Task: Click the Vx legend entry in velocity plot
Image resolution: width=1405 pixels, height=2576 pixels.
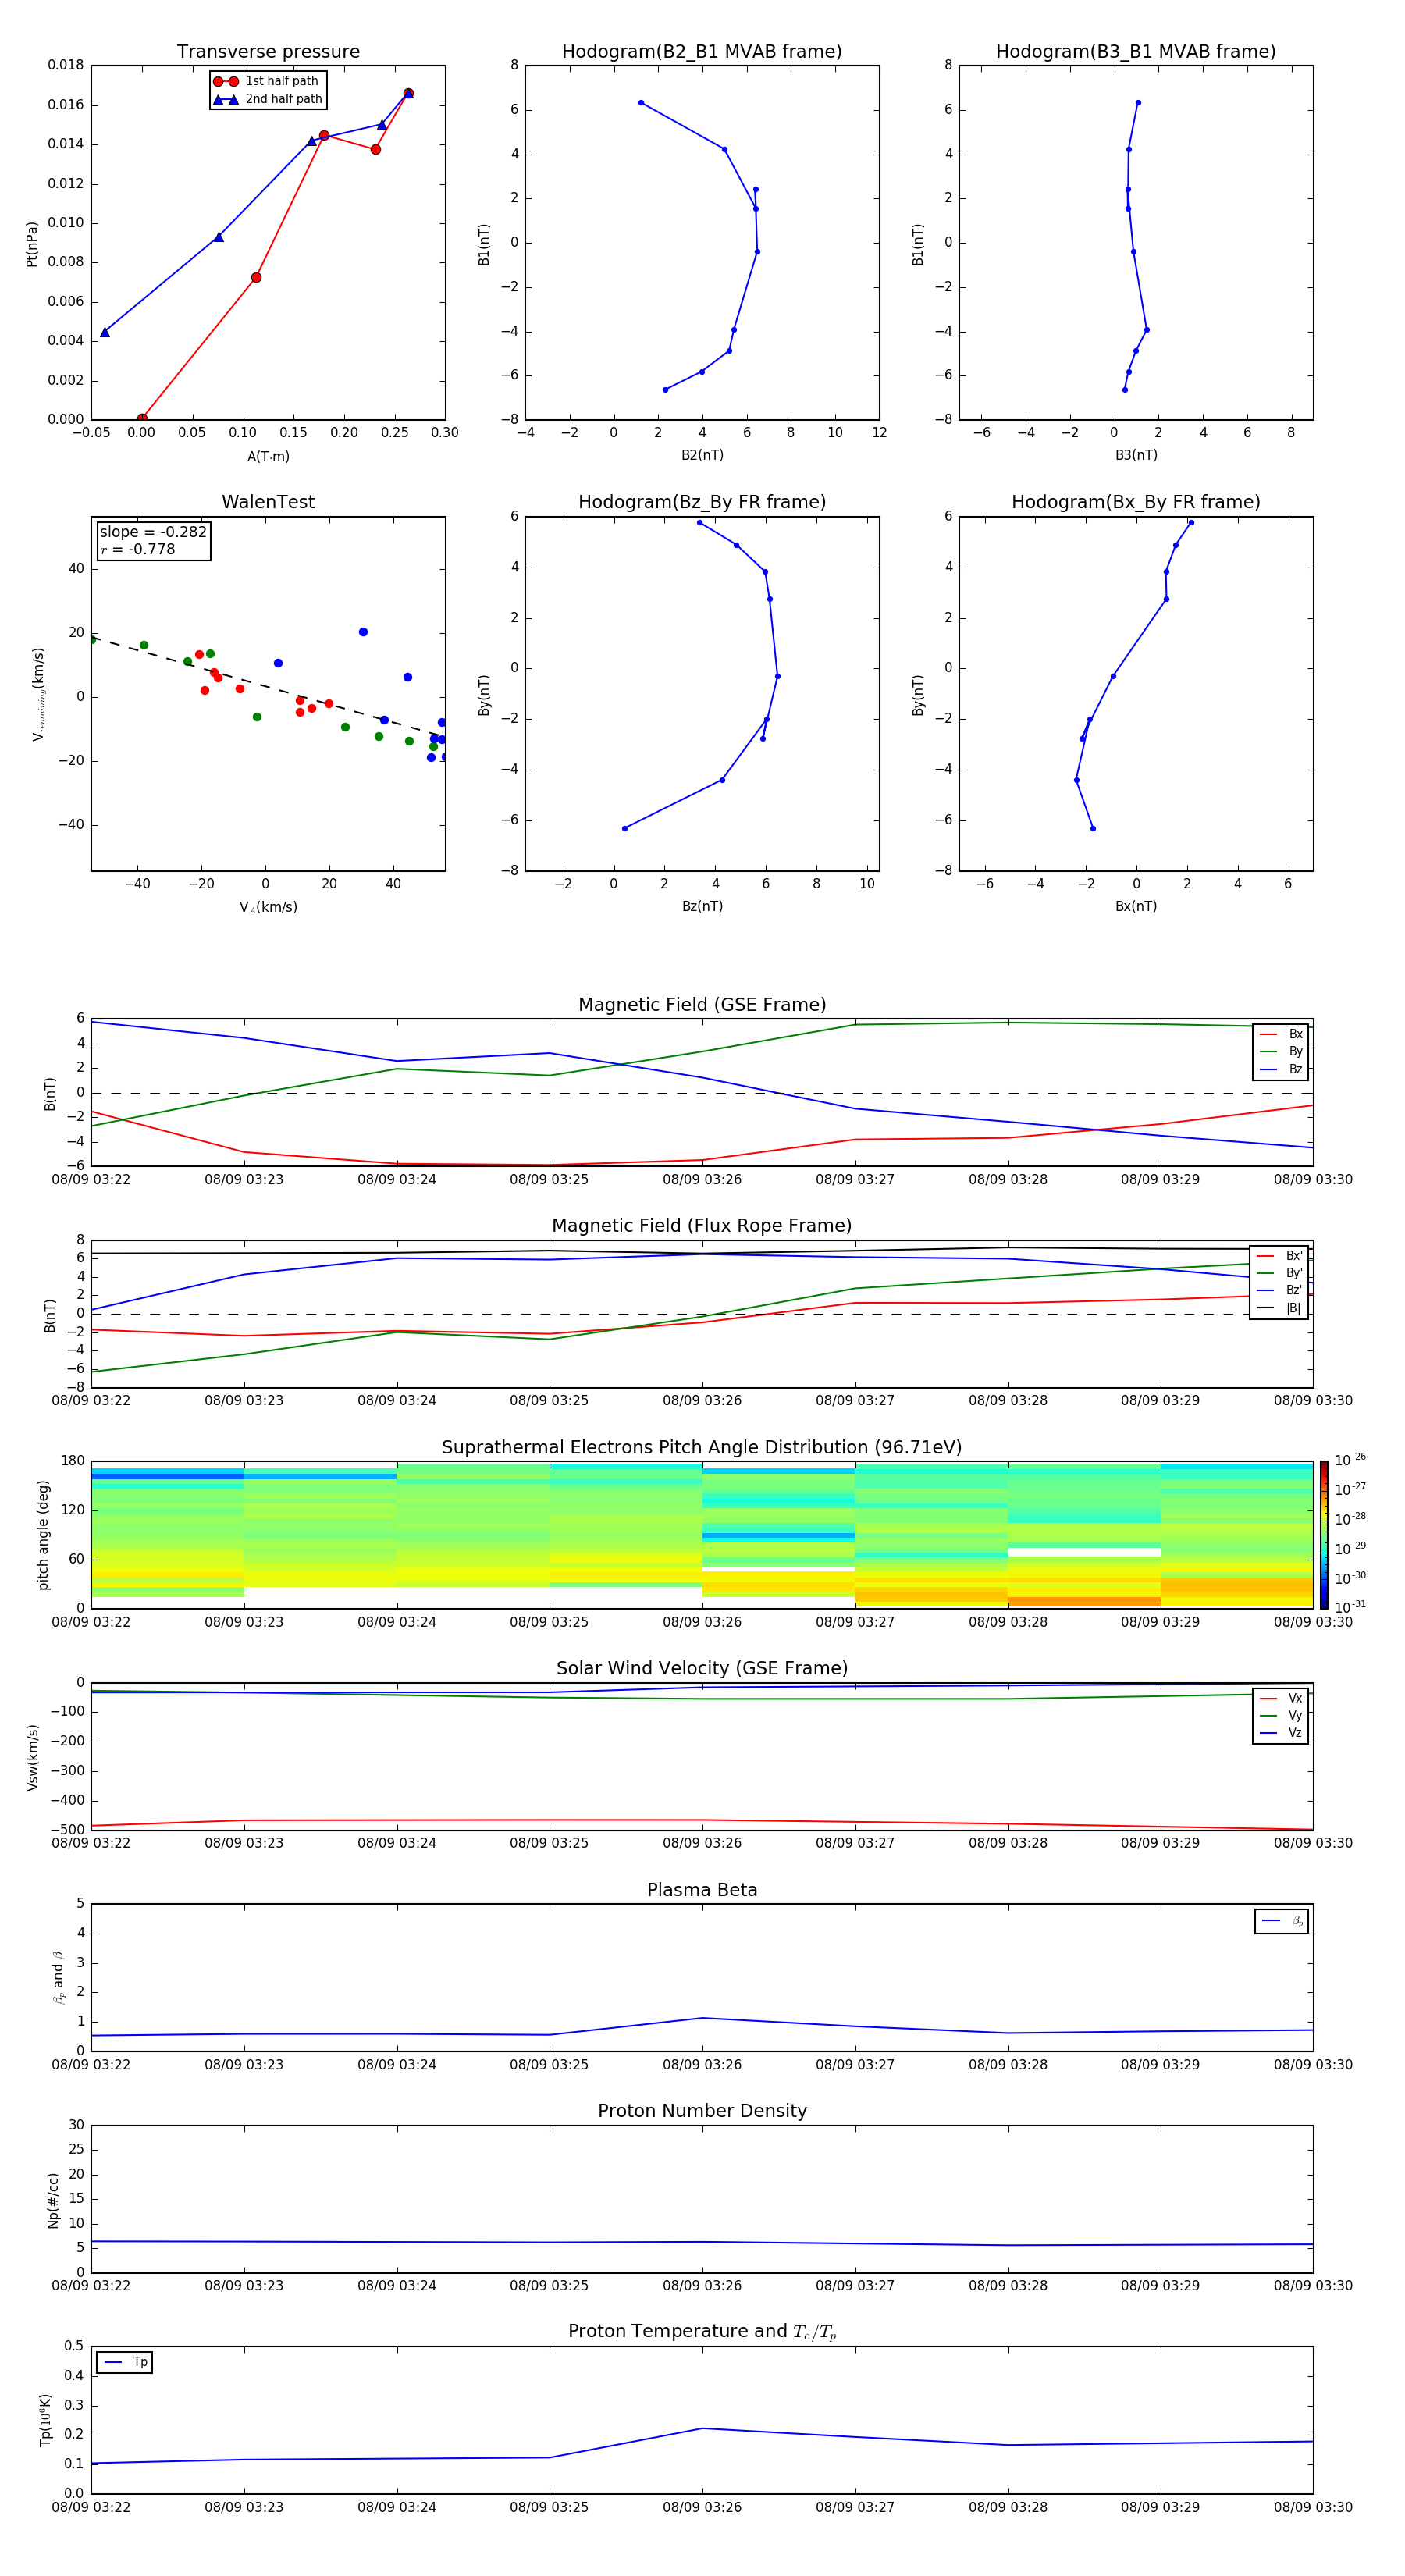Action: click(1281, 1698)
